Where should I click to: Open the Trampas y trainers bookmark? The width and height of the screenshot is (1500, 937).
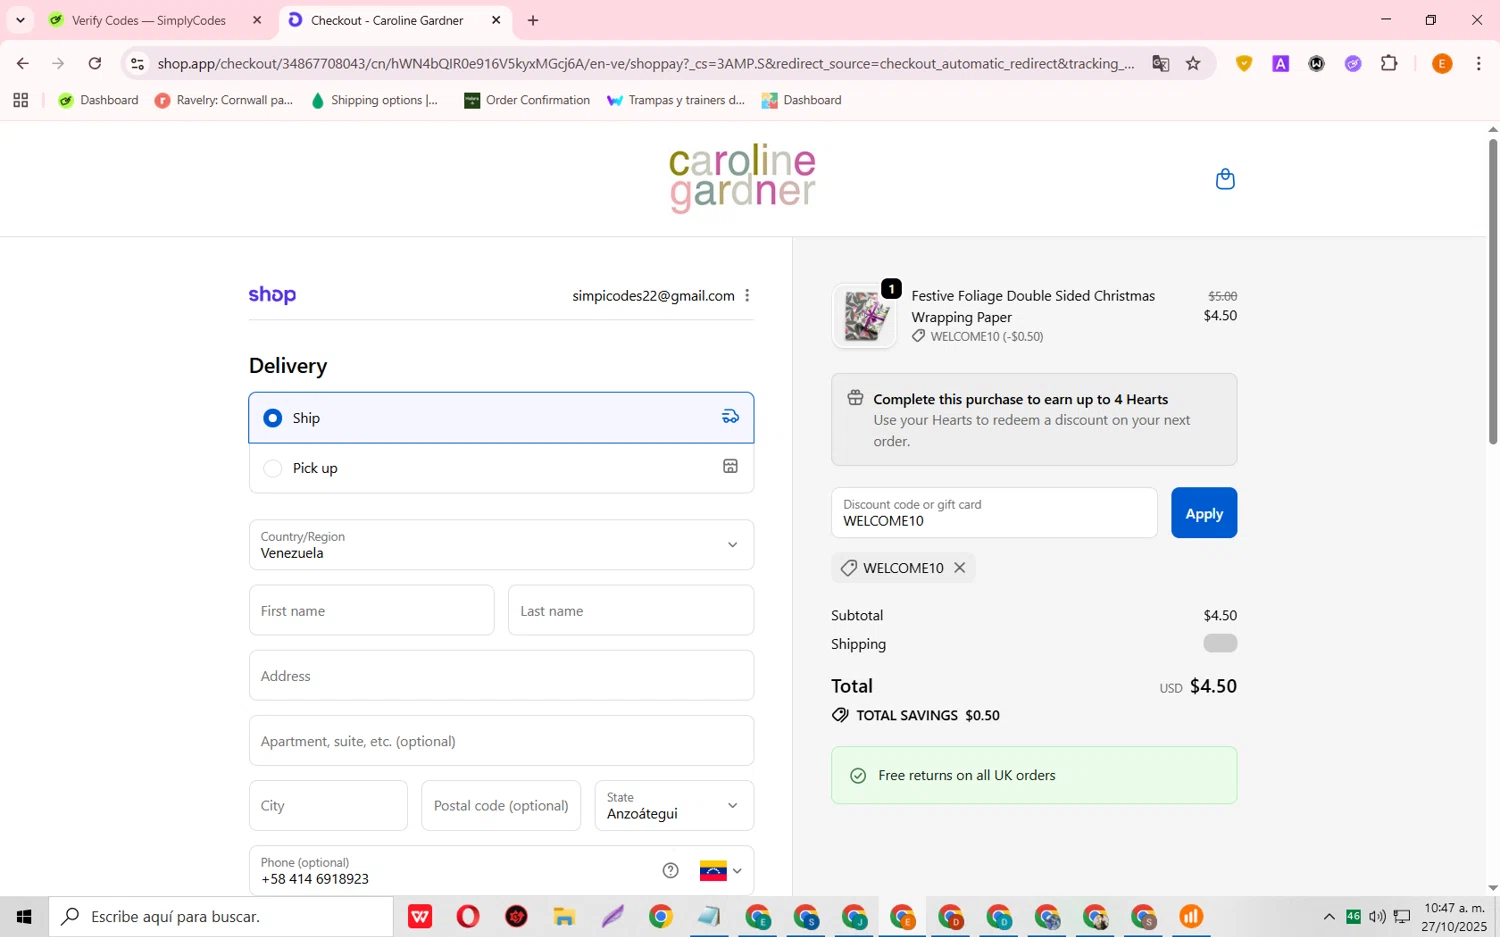(676, 100)
